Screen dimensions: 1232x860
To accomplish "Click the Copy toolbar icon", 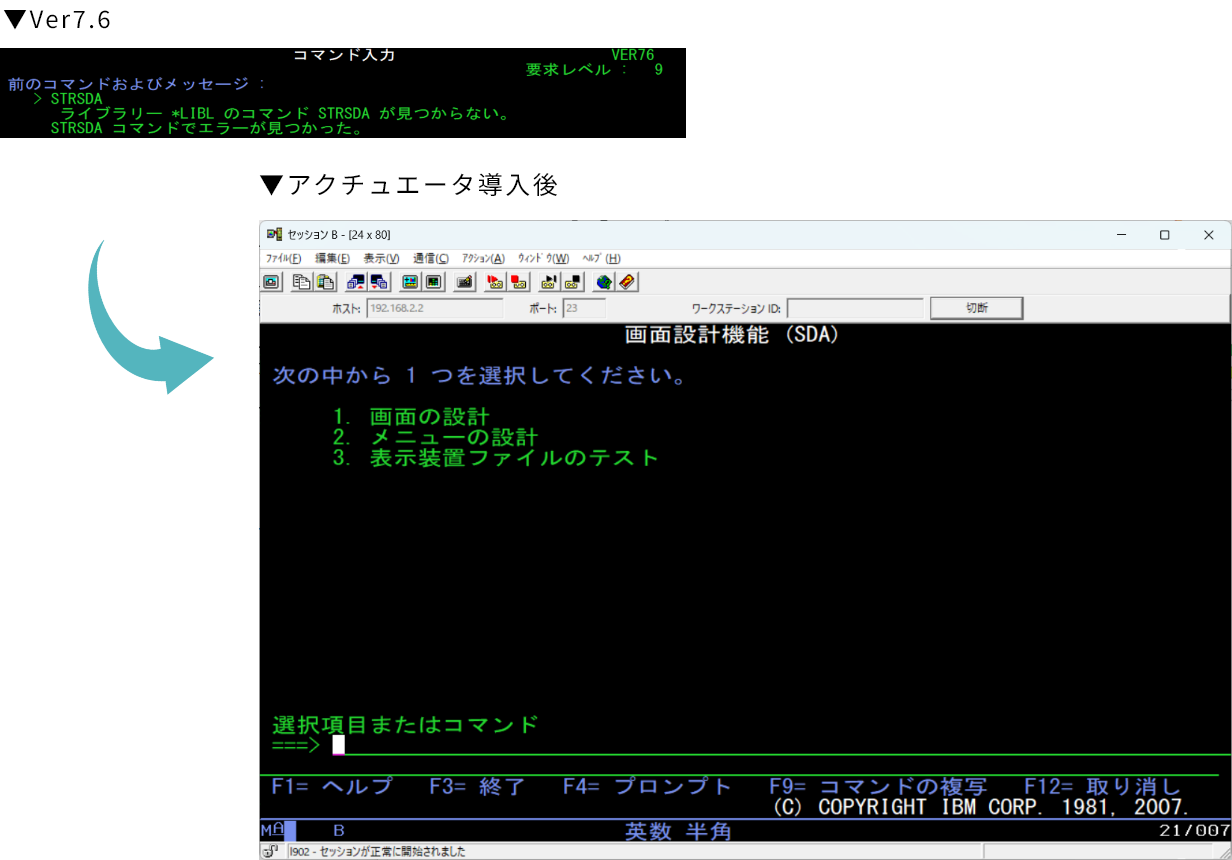I will [301, 282].
